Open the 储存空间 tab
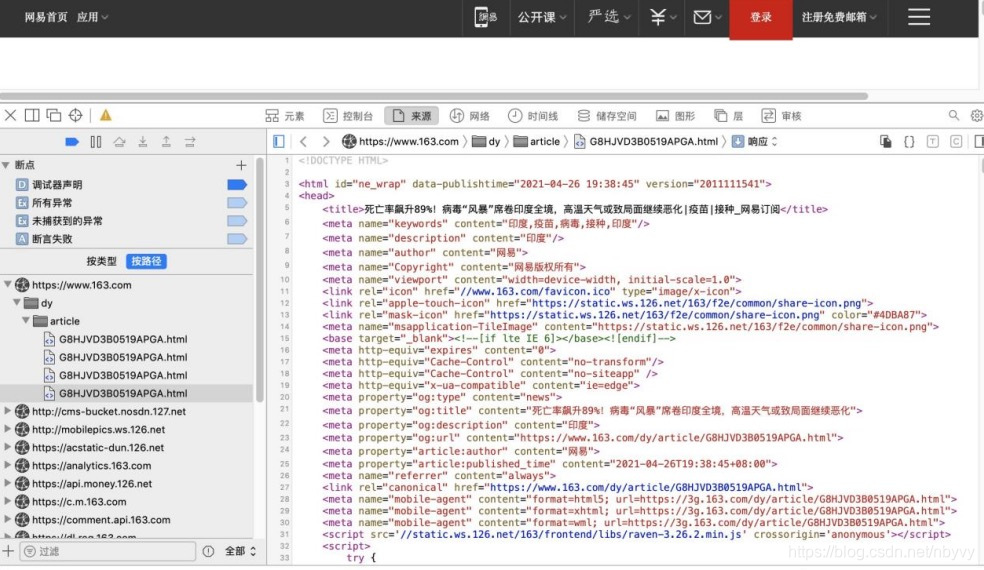 (x=606, y=116)
